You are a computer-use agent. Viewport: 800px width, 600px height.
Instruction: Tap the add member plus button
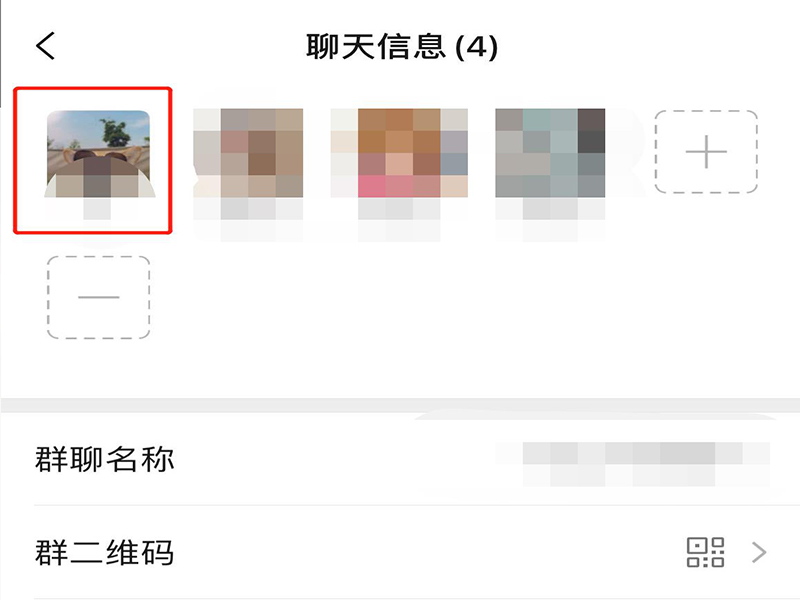click(x=706, y=152)
